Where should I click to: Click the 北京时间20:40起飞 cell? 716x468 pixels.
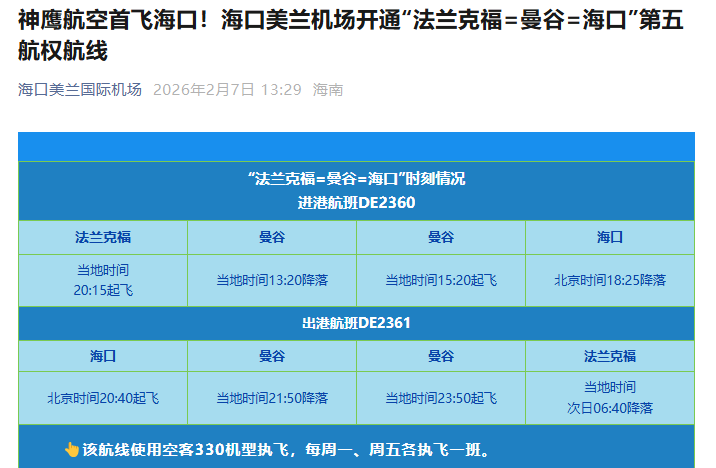(103, 398)
